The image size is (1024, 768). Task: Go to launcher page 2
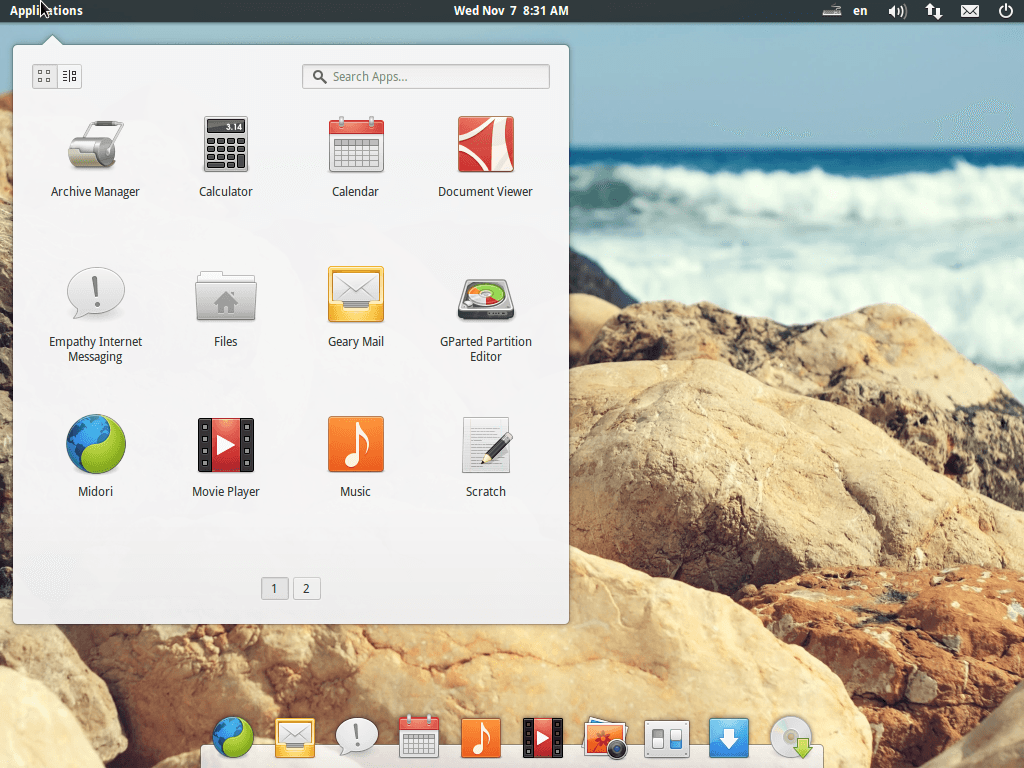(306, 588)
